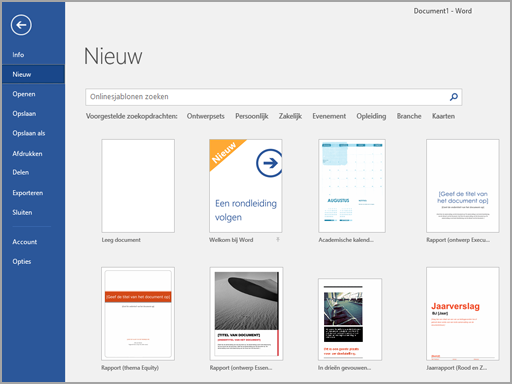Image resolution: width=512 pixels, height=384 pixels.
Task: Search suggested term Persoonlijk
Action: click(252, 116)
